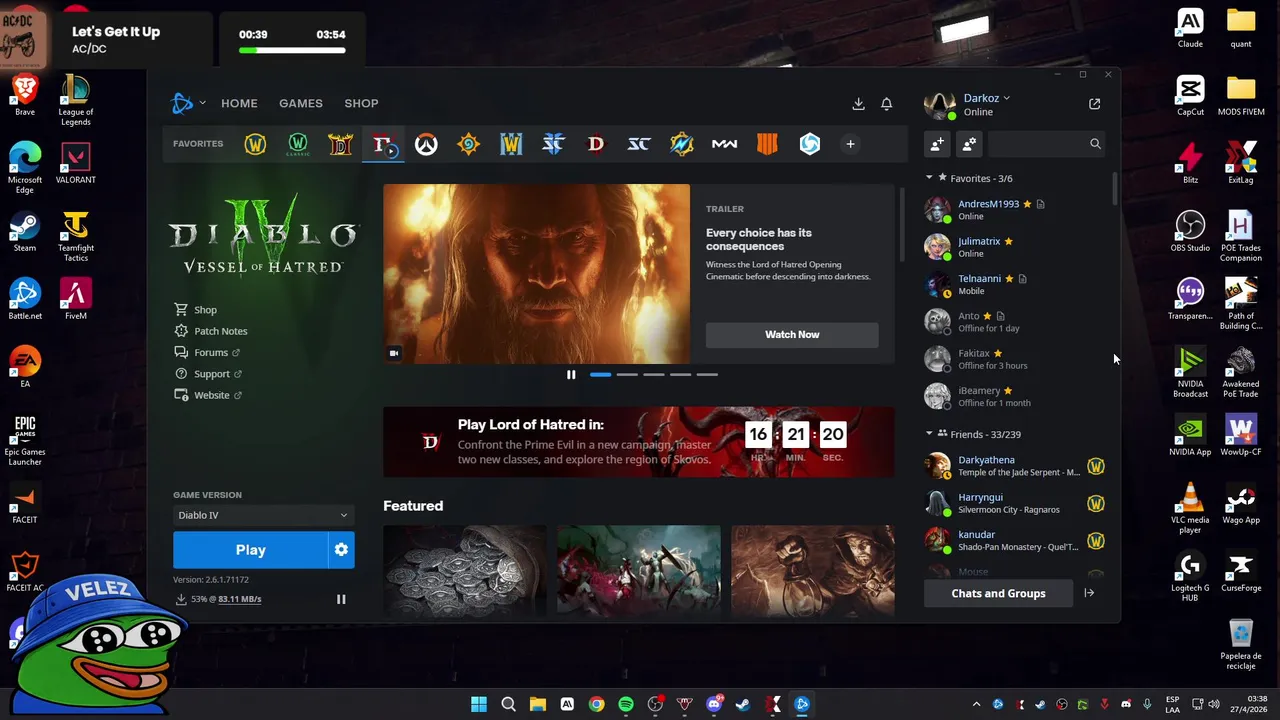
Task: Click the 83.11 MB/s download speed text
Action: tap(239, 599)
